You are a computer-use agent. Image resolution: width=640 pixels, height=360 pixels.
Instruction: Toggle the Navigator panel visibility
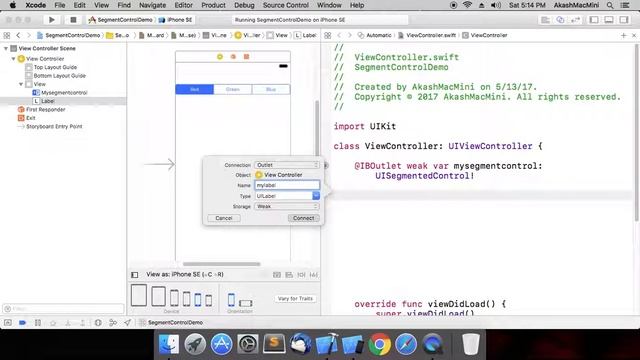[x=594, y=20]
